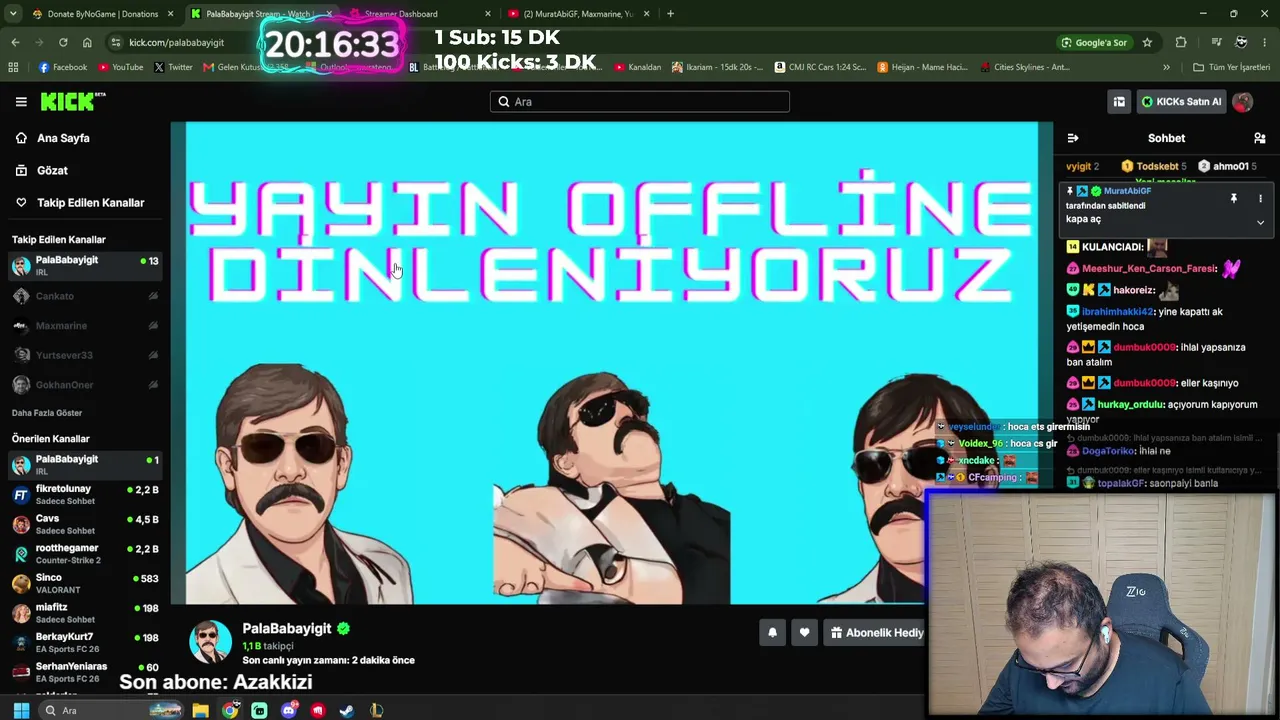The width and height of the screenshot is (1280, 720).
Task: Open followed channel Cankato
Action: (85, 296)
